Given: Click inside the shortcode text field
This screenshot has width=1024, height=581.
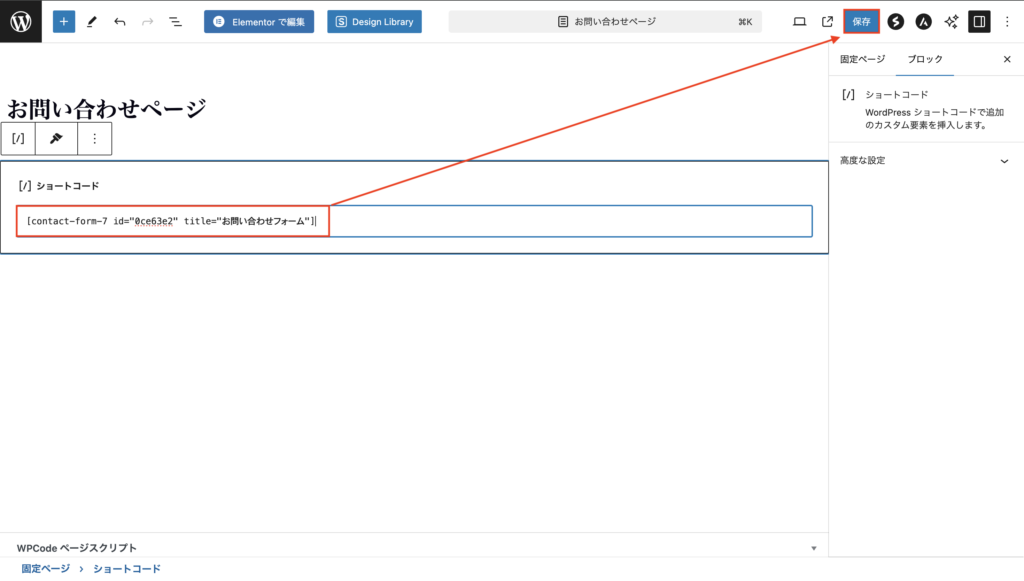Looking at the screenshot, I should pos(560,221).
